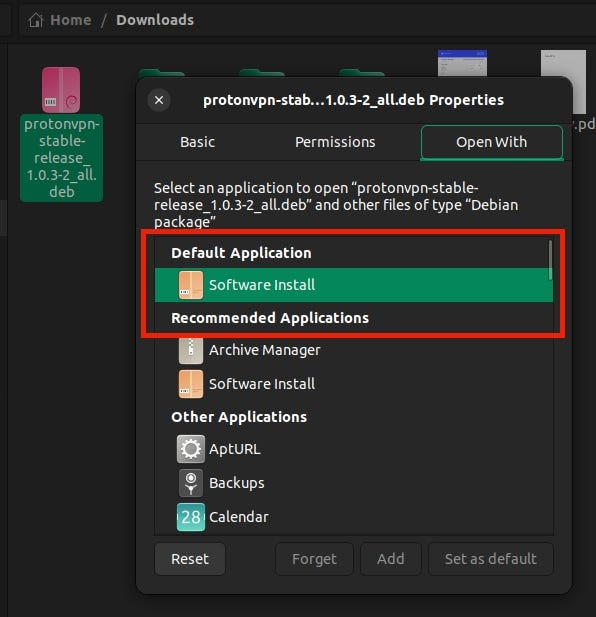
Task: Open the Permissions tab
Action: pos(335,142)
